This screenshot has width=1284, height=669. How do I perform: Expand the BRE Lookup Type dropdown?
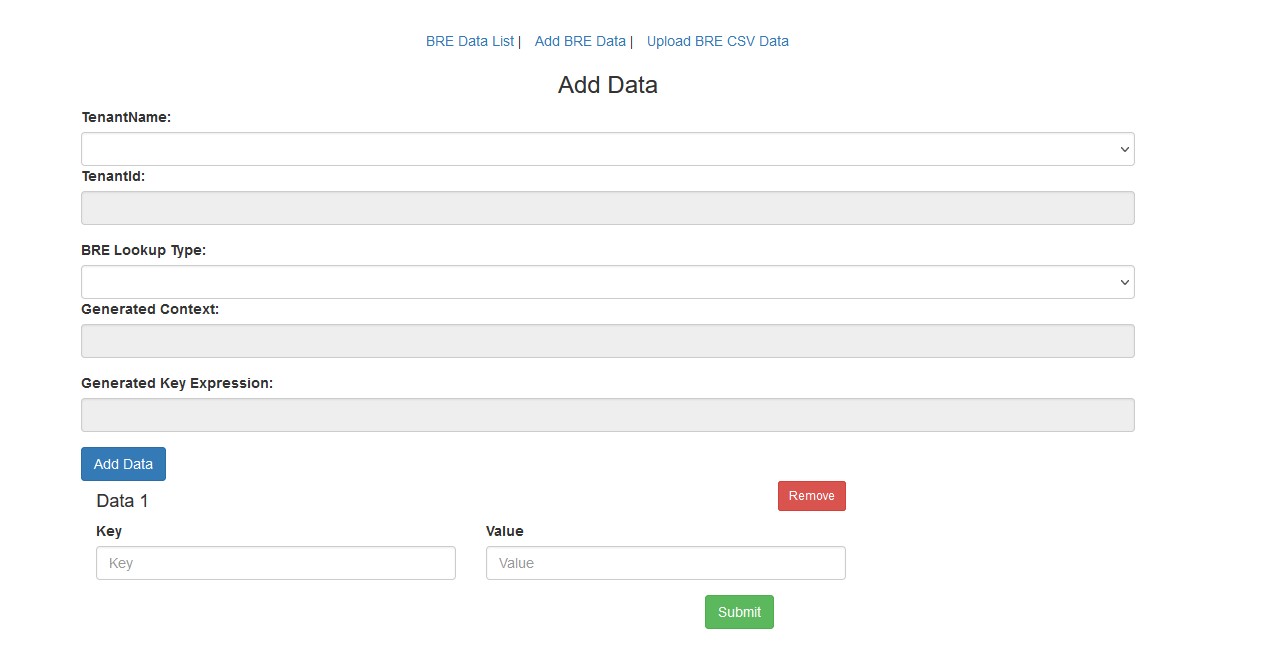point(607,281)
